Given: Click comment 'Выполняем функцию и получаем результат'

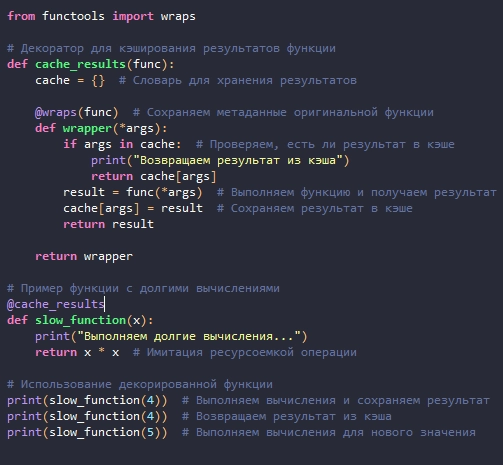Looking at the screenshot, I should 357,192.
